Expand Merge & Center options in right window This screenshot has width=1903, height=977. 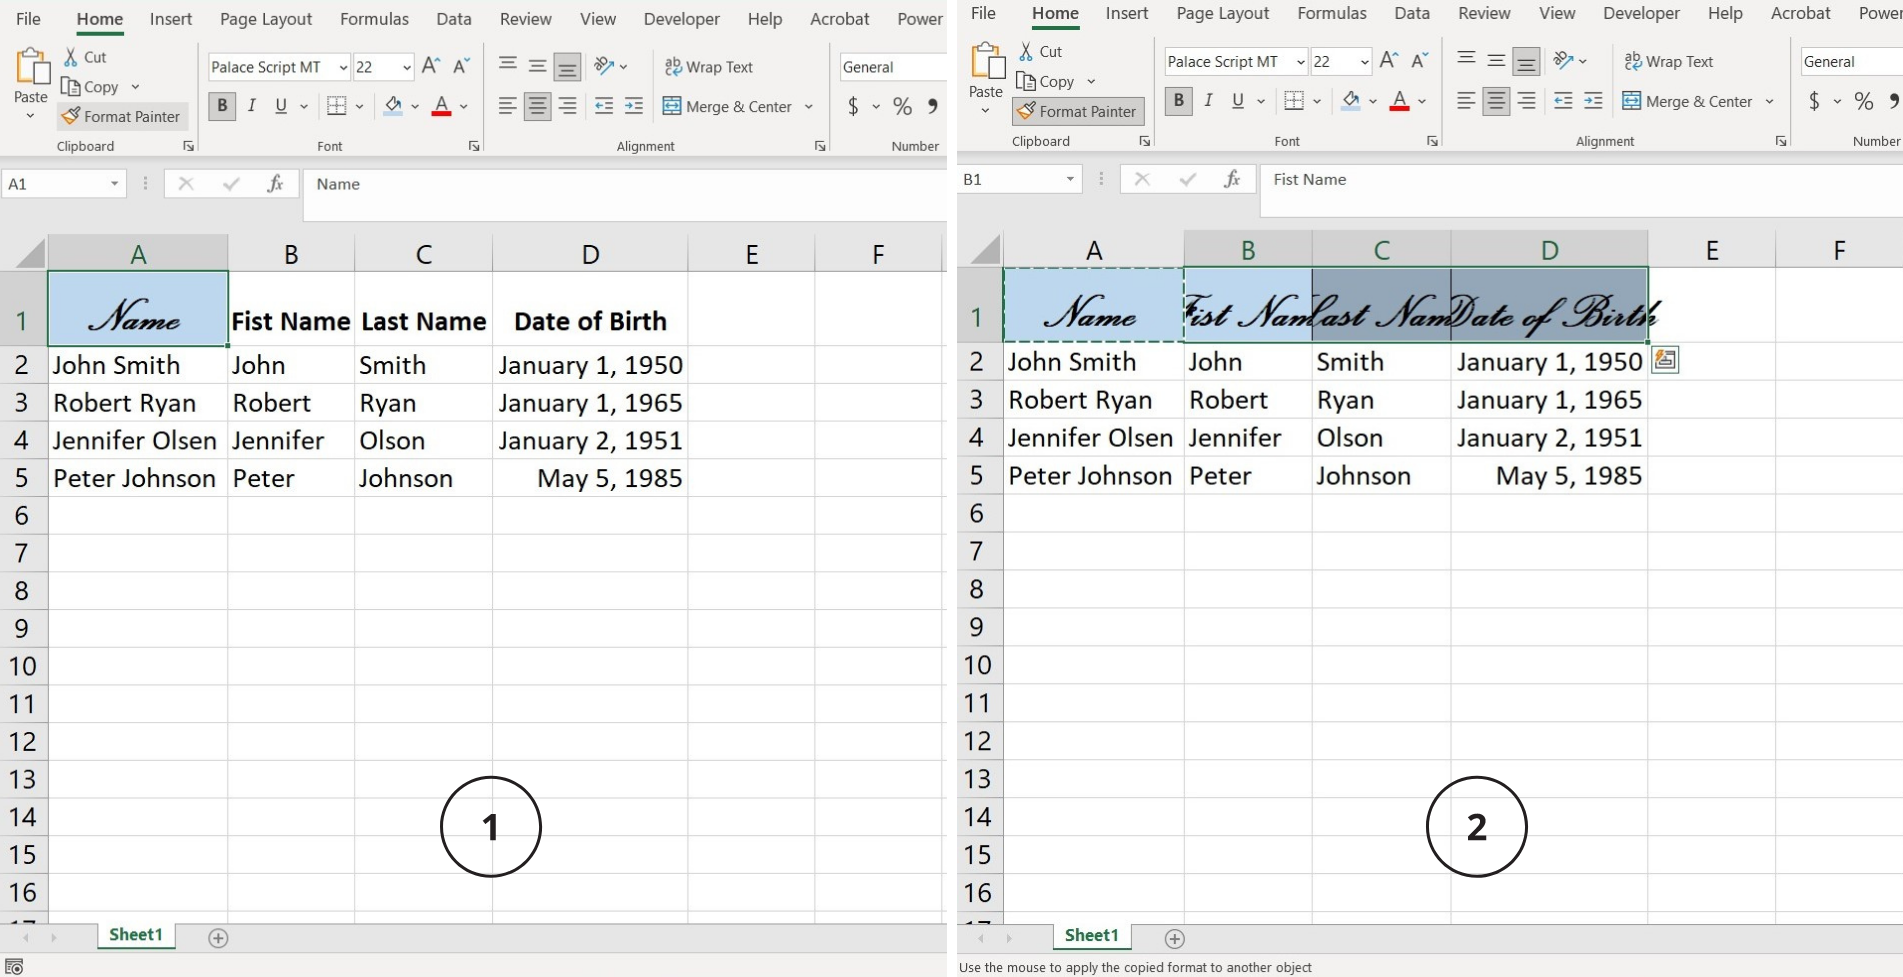pyautogui.click(x=1769, y=101)
